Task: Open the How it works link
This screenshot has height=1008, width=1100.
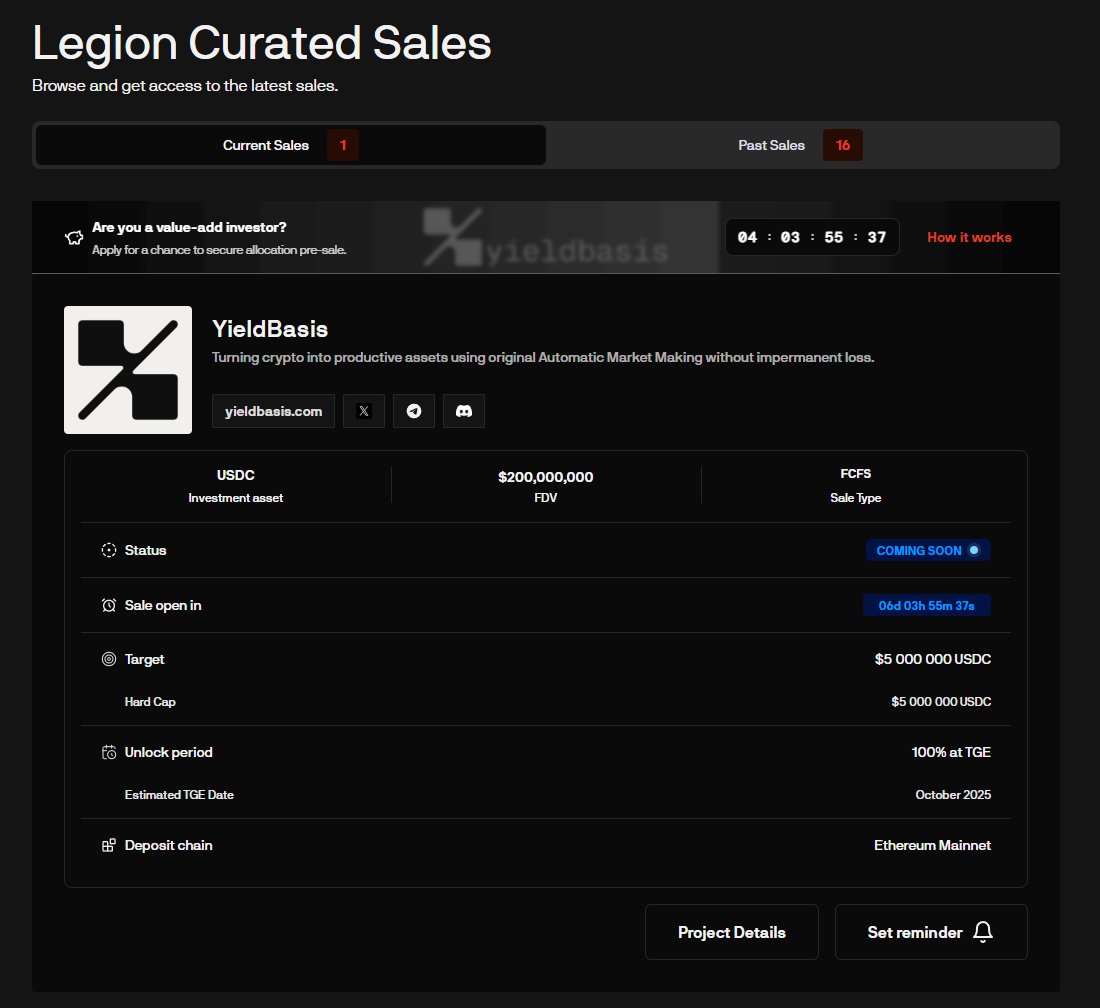Action: pyautogui.click(x=969, y=237)
